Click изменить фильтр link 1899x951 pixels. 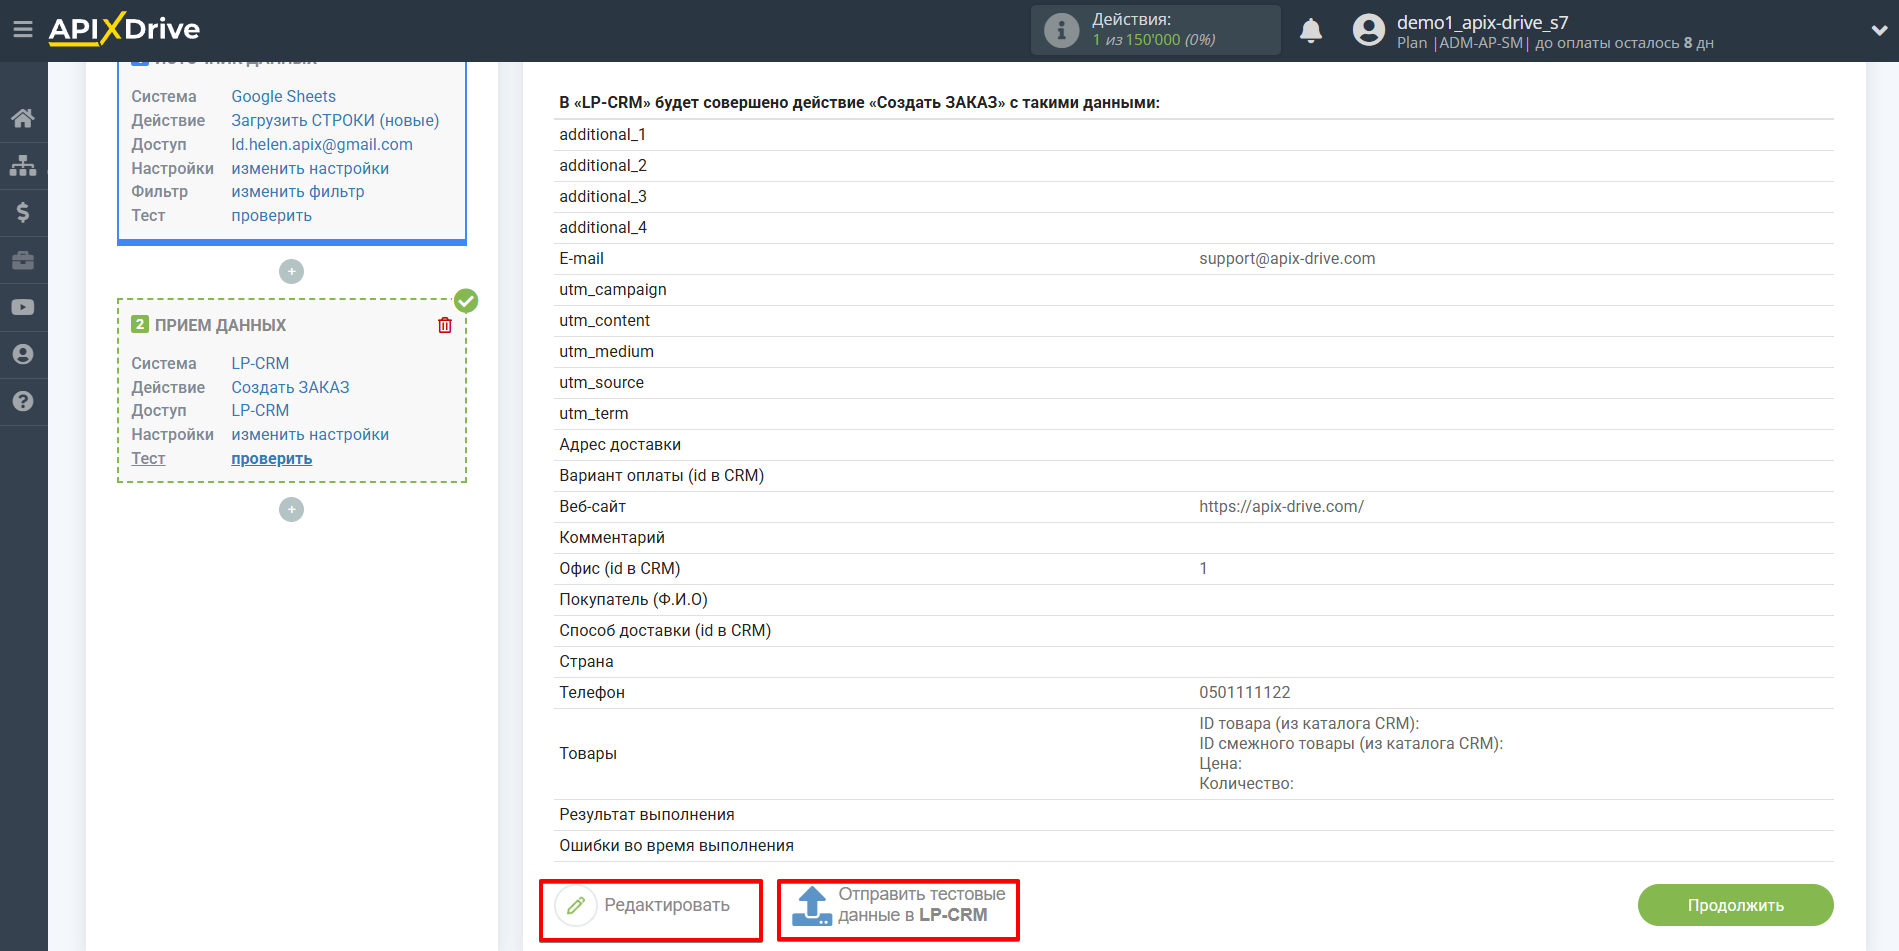[298, 191]
